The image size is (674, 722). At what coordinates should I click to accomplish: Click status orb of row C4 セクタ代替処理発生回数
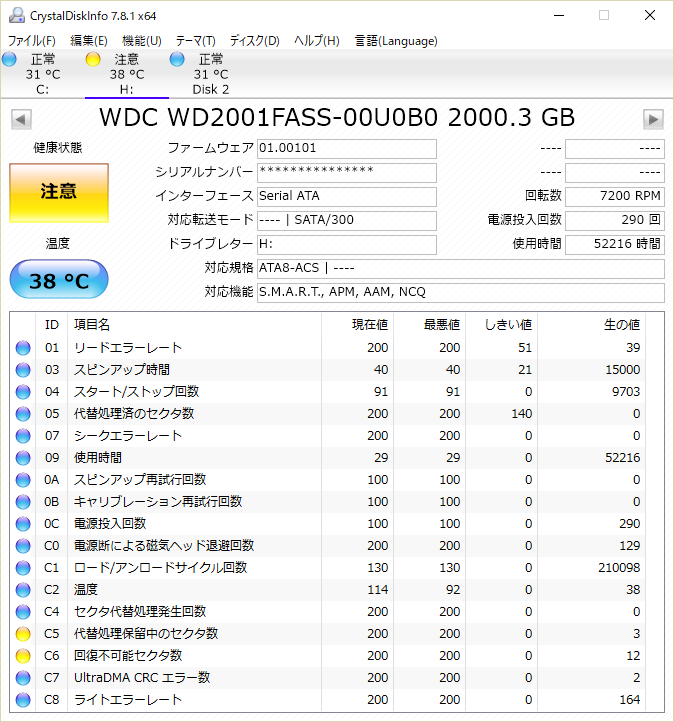[23, 612]
